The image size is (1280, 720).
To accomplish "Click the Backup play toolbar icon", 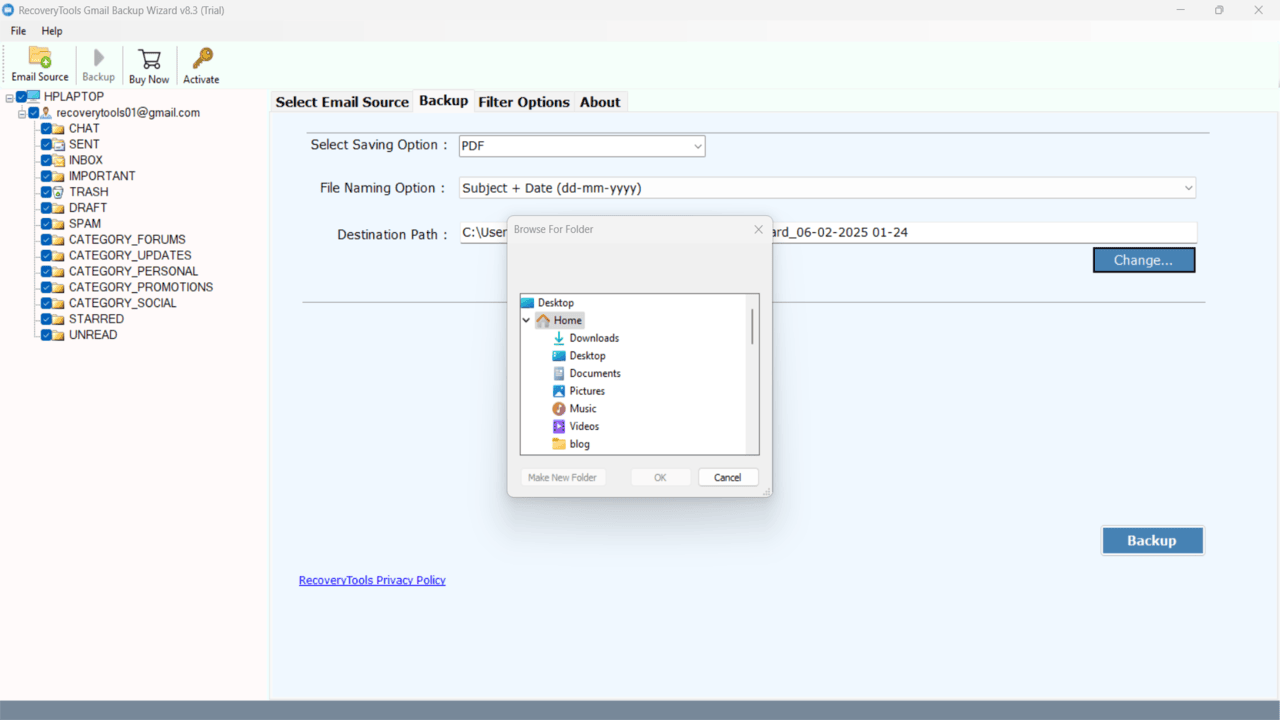I will 98,57.
